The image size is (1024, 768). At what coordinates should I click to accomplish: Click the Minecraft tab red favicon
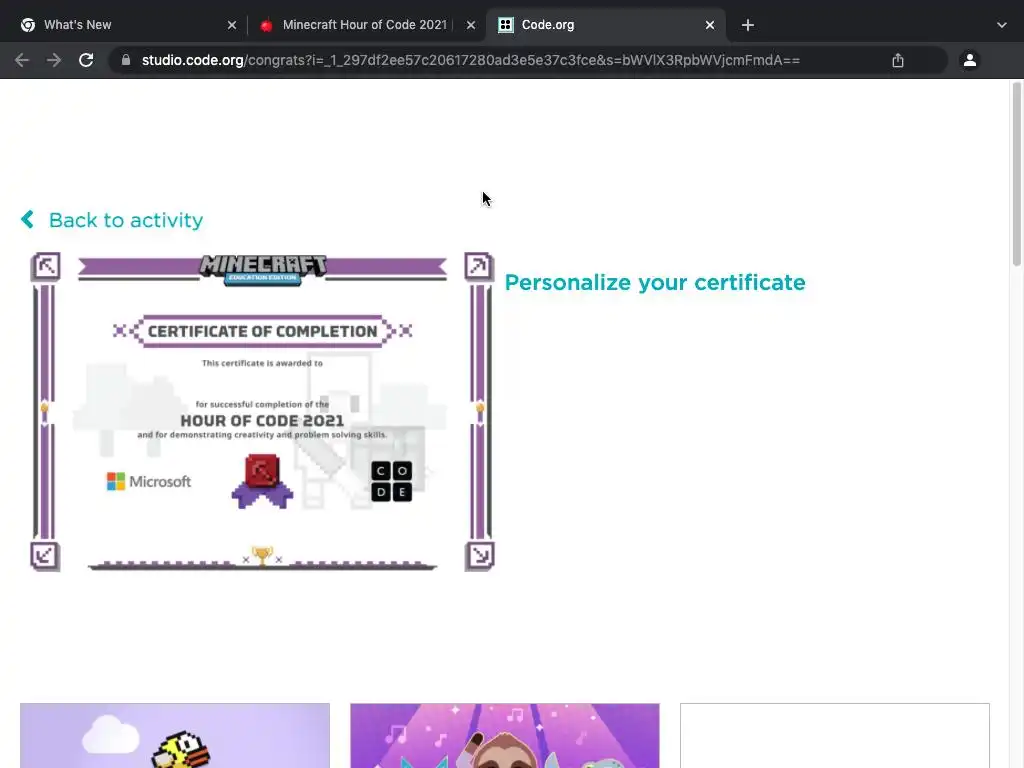click(x=266, y=25)
